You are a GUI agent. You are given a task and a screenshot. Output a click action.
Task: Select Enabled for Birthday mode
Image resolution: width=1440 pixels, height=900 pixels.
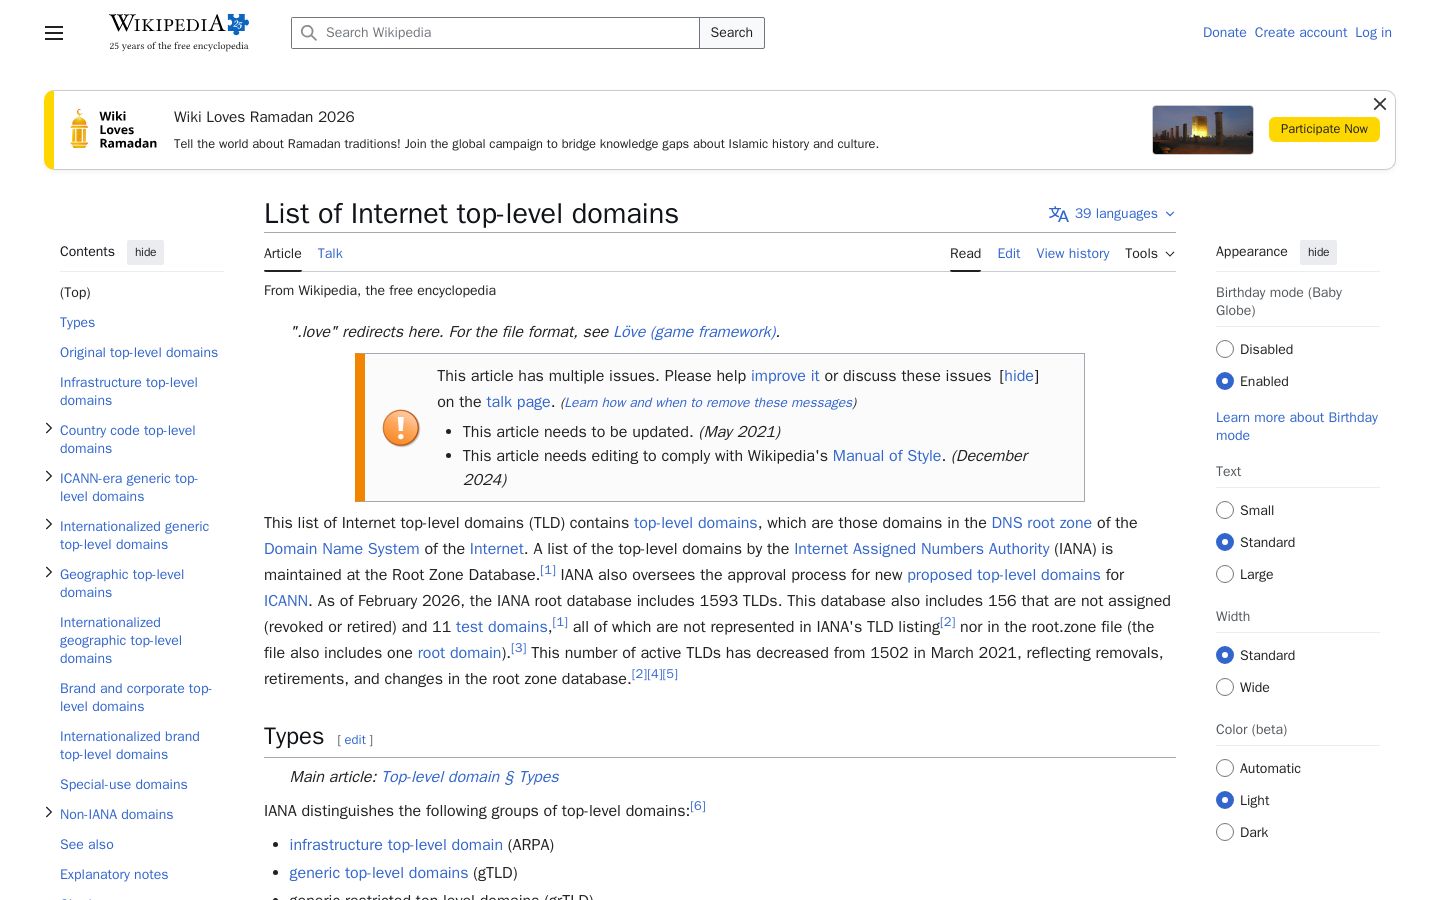click(1225, 381)
